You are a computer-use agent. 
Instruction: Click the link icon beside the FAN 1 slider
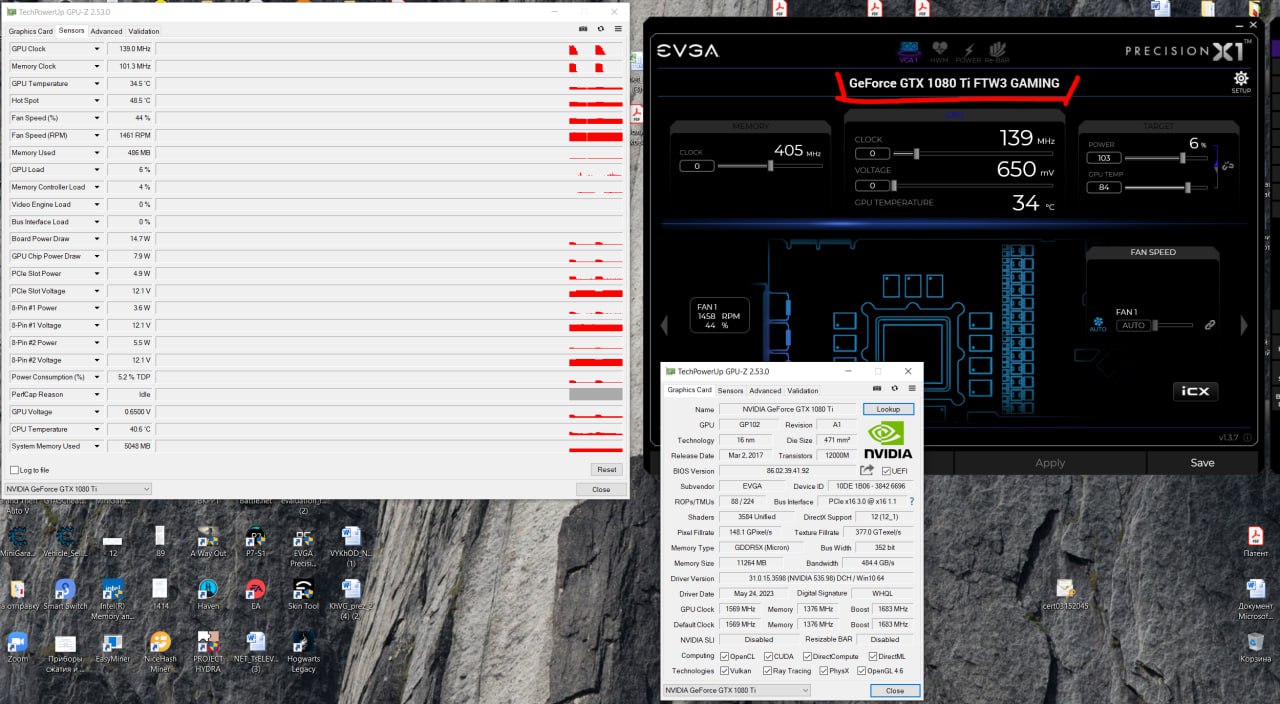[x=1210, y=325]
